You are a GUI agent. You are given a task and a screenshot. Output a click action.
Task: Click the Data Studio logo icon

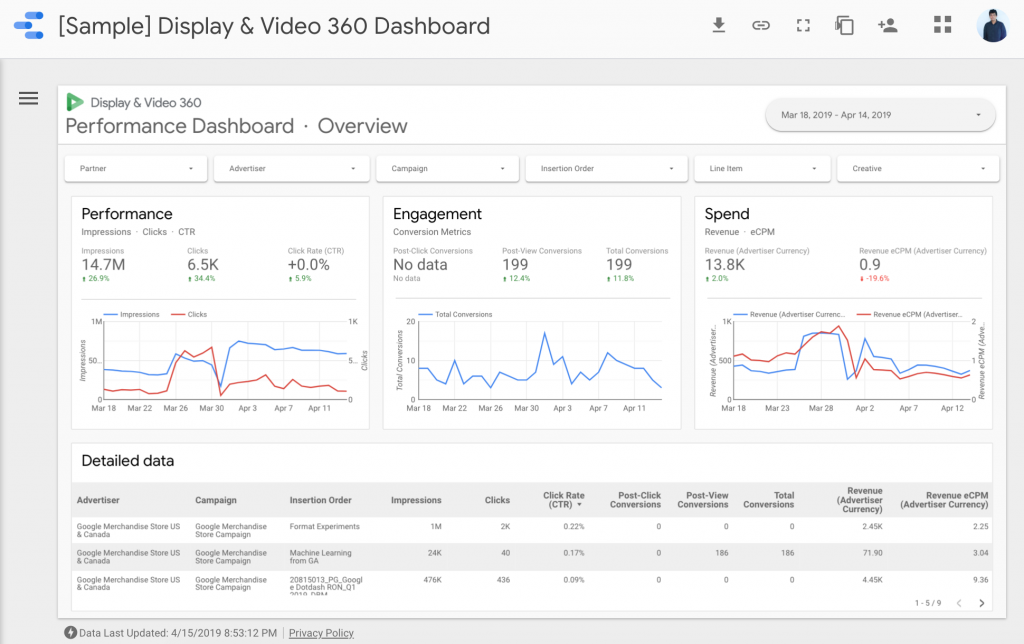29,26
